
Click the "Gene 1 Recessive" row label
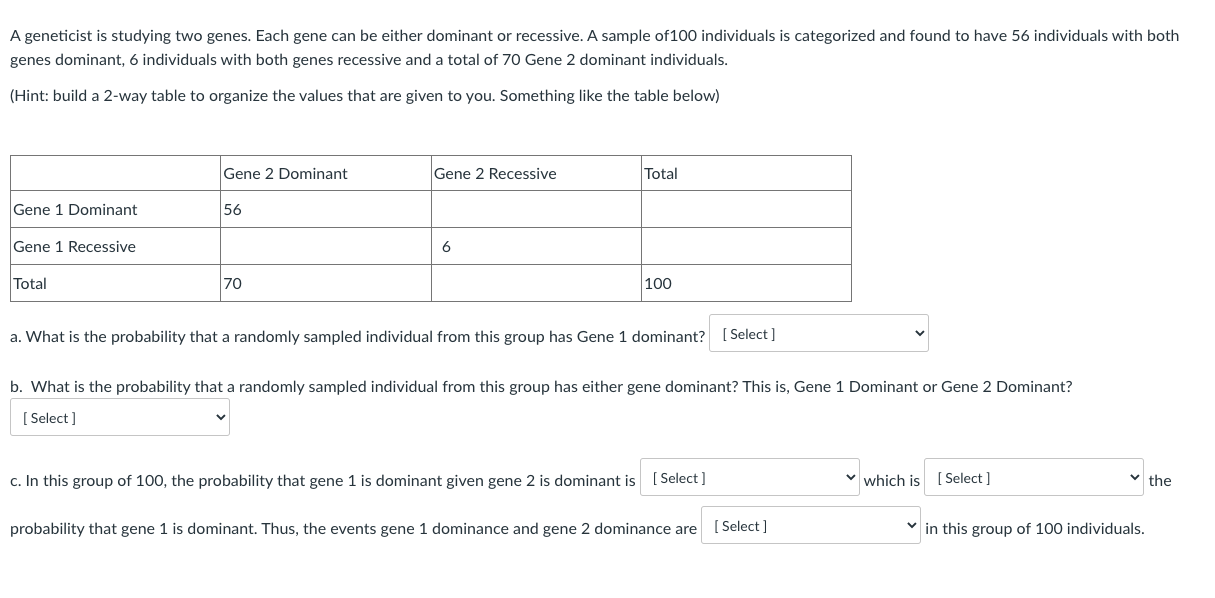tap(116, 246)
